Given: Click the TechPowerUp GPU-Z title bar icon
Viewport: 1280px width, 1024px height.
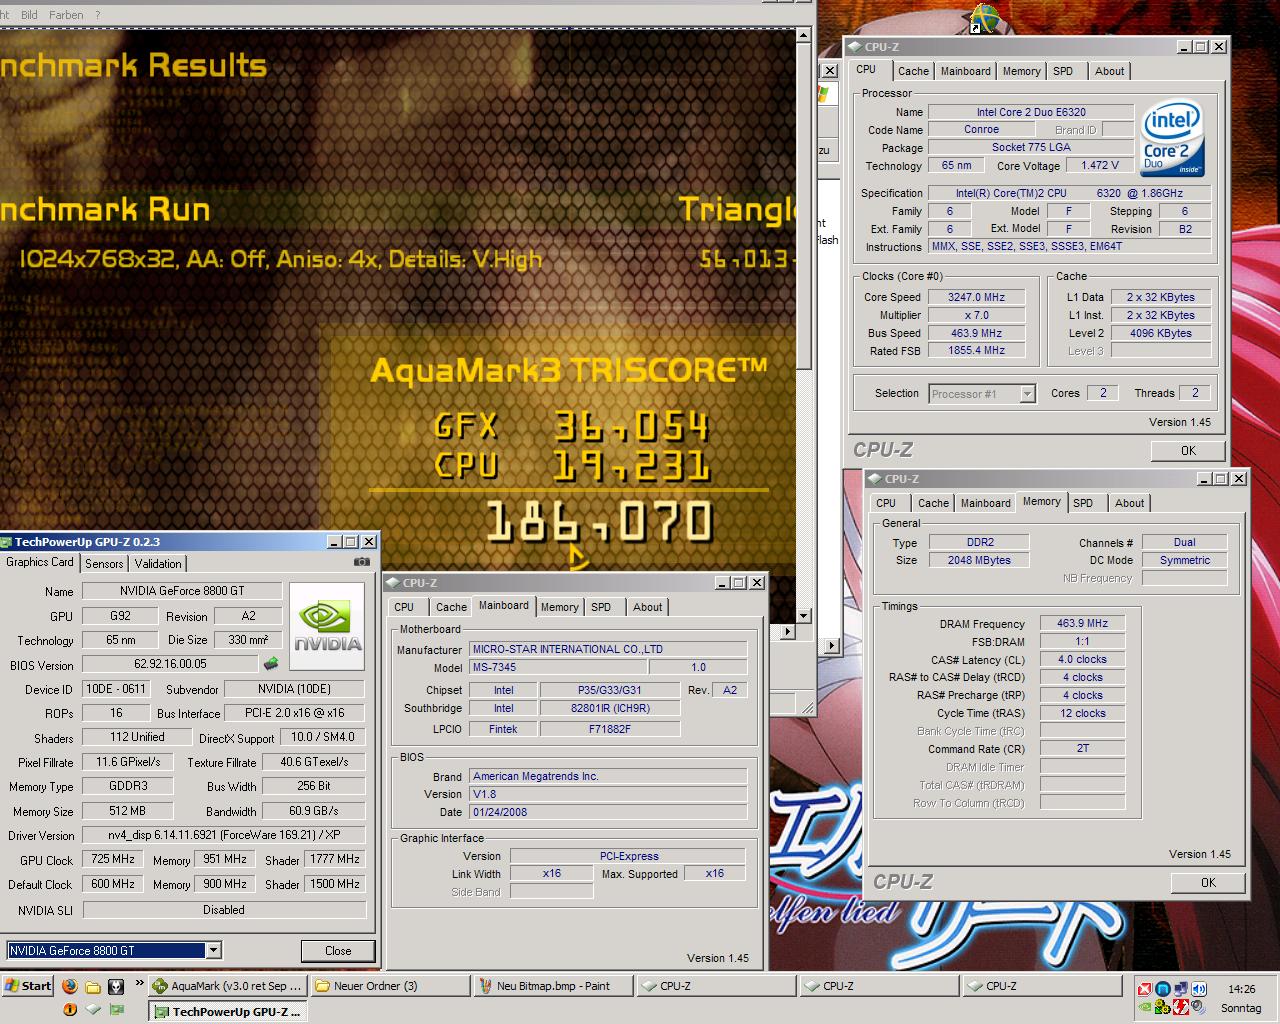Looking at the screenshot, I should click(x=6, y=542).
